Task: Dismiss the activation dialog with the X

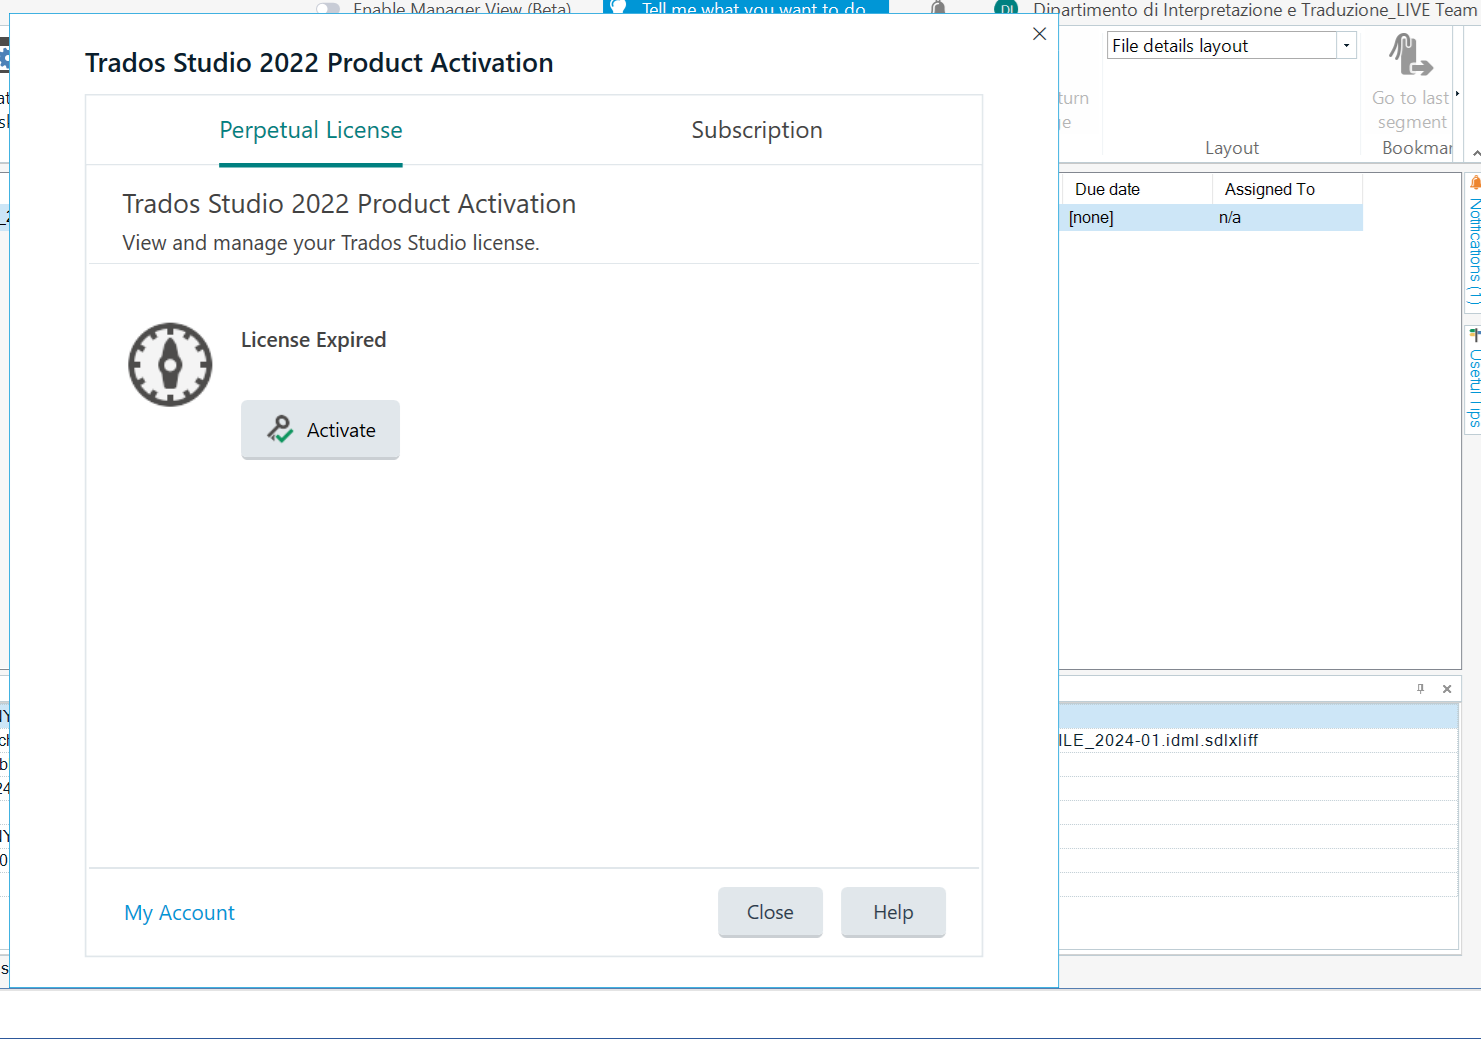Action: [1039, 34]
